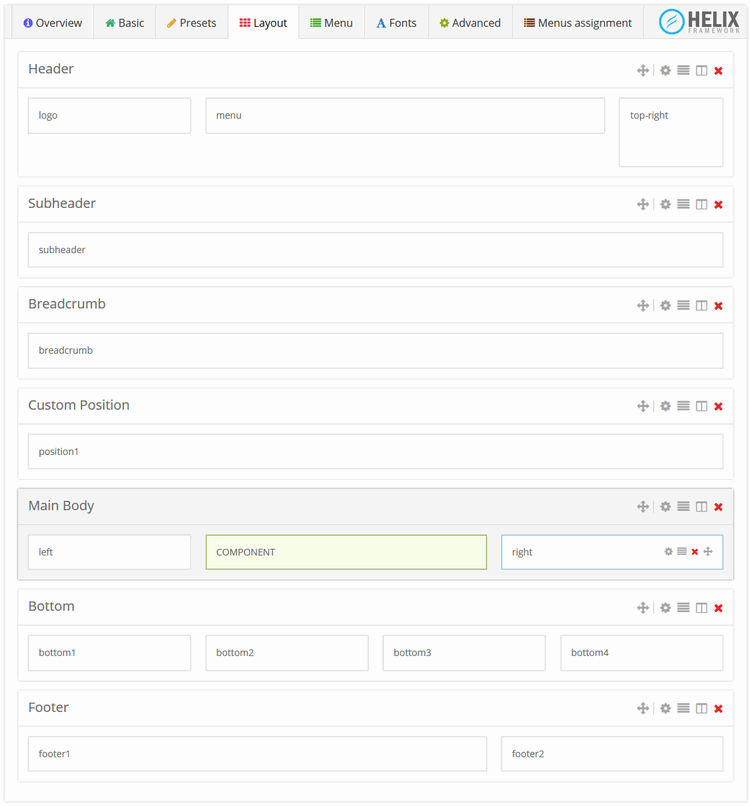Click Subheader row add-row lines icon
This screenshot has width=750, height=806.
(683, 205)
